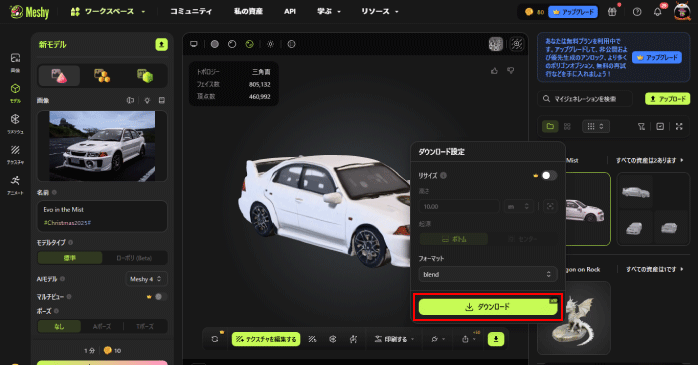This screenshot has height=365, width=698.
Task: Open the テクスチャ (Texture) sidebar tool
Action: tap(15, 154)
